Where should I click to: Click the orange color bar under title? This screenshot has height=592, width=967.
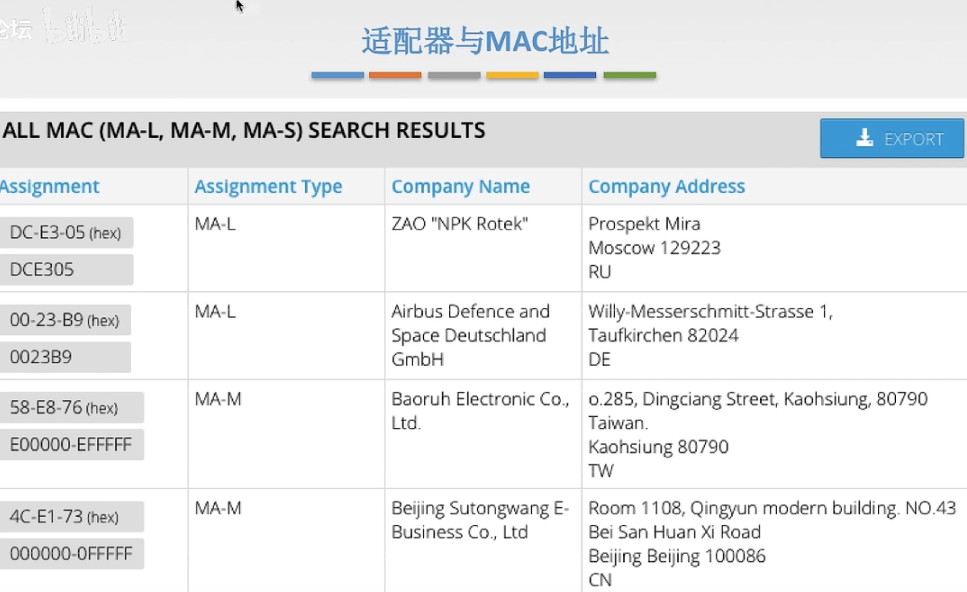click(x=395, y=75)
